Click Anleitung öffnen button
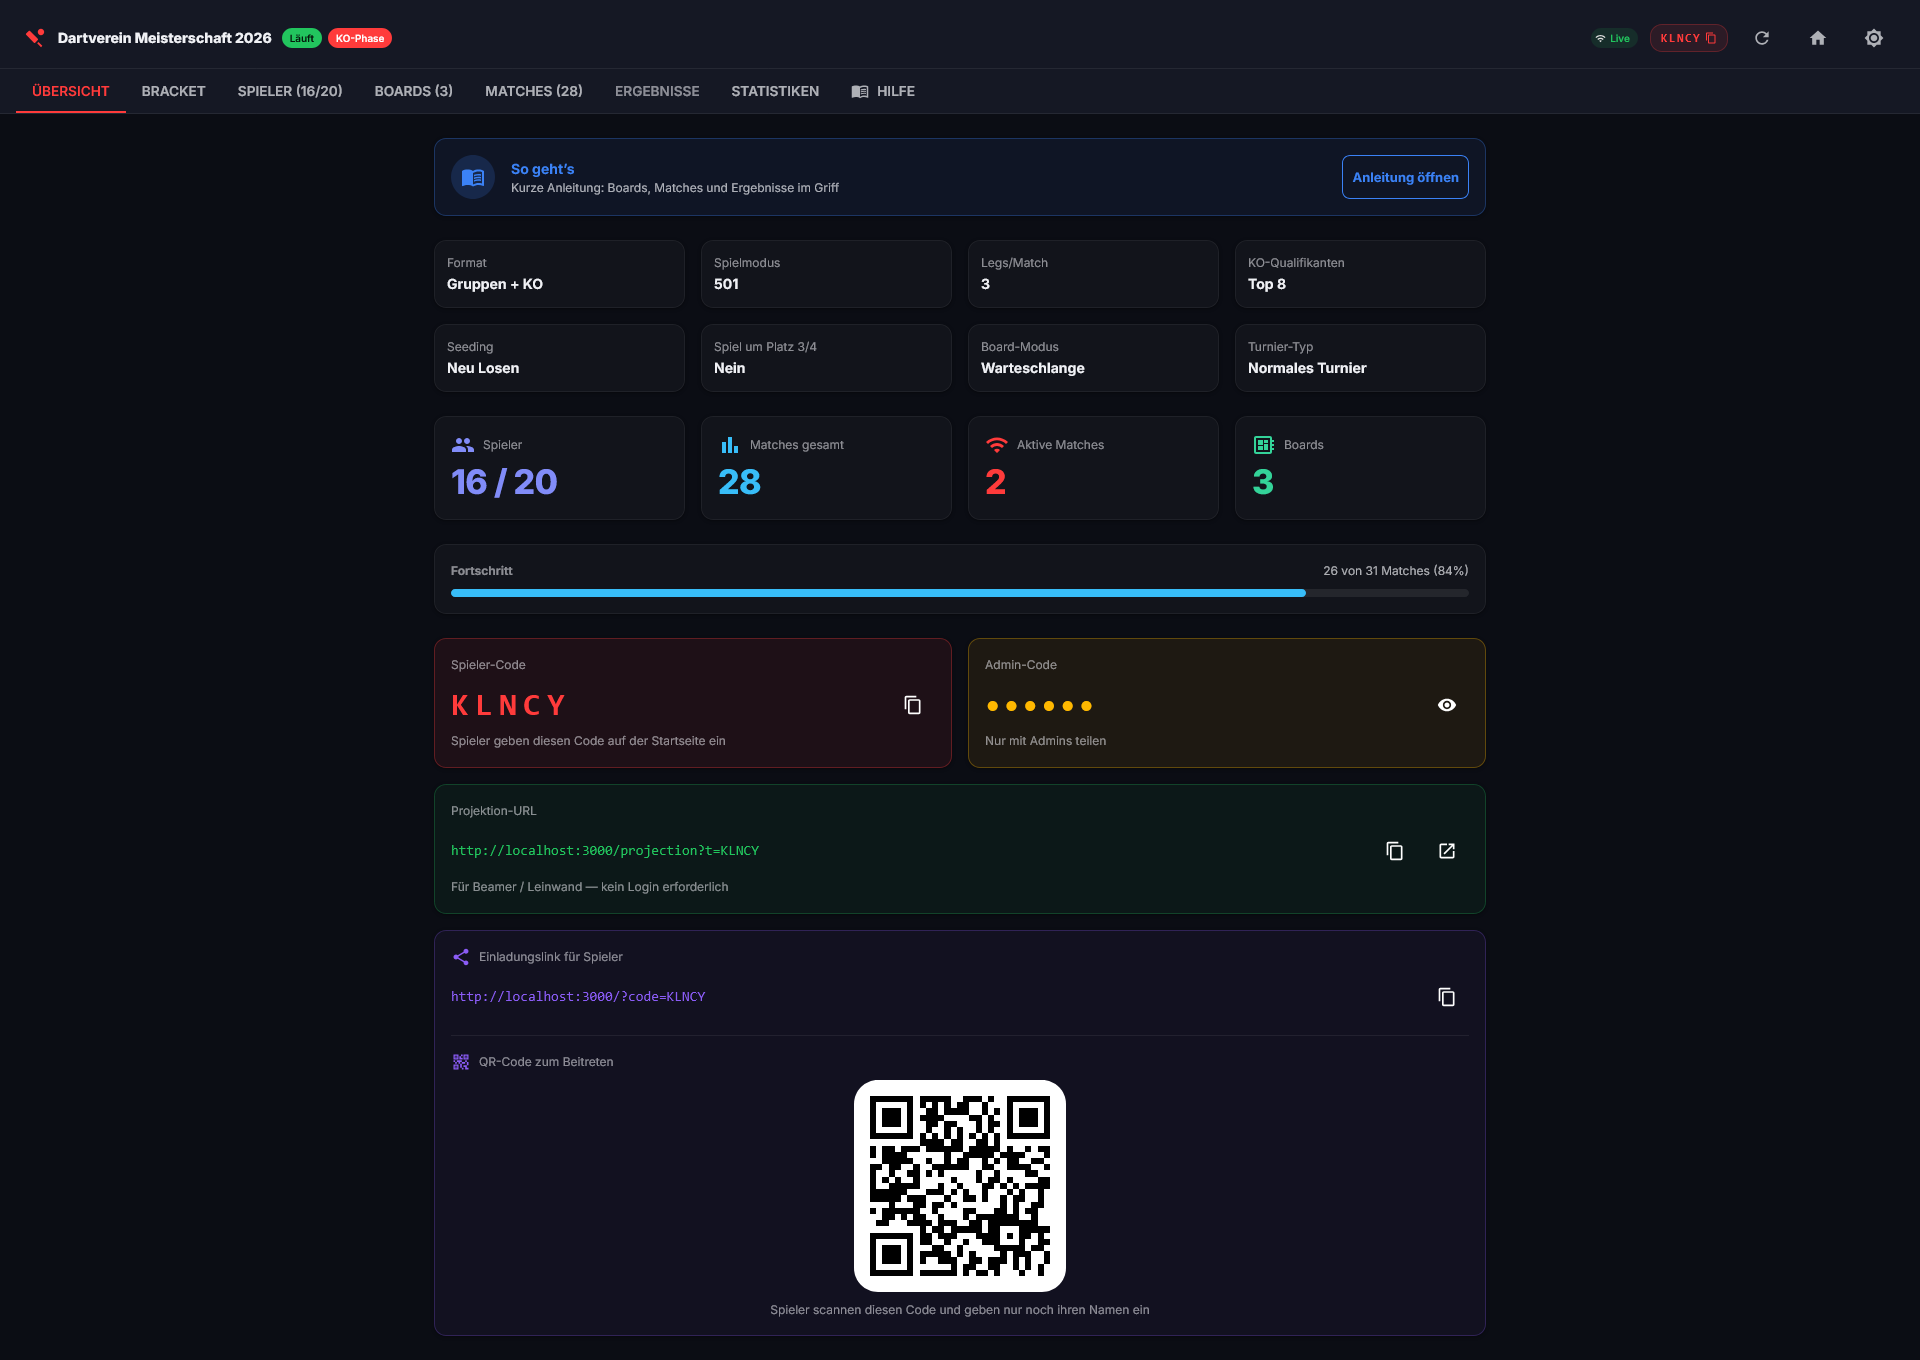 [x=1405, y=177]
